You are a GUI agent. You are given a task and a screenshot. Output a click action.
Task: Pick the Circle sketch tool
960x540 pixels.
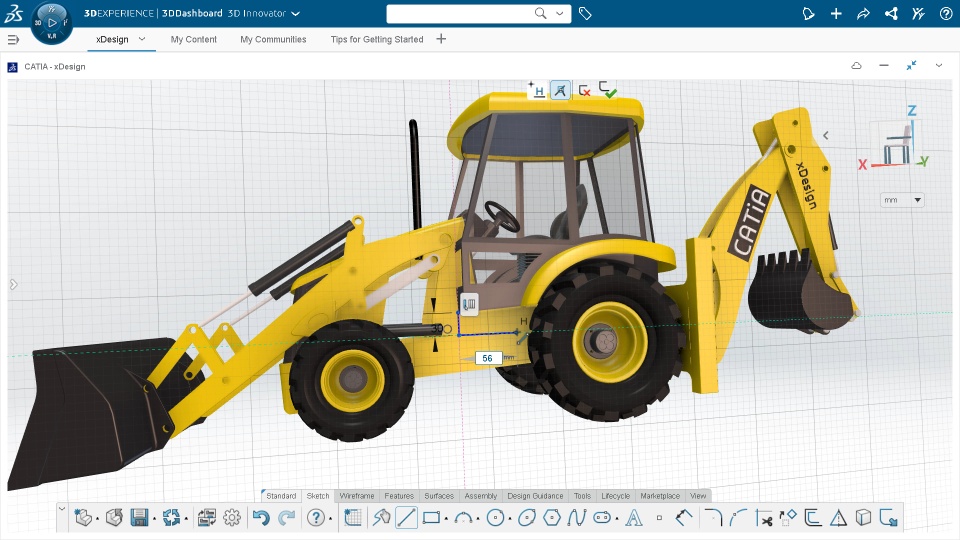pos(494,518)
